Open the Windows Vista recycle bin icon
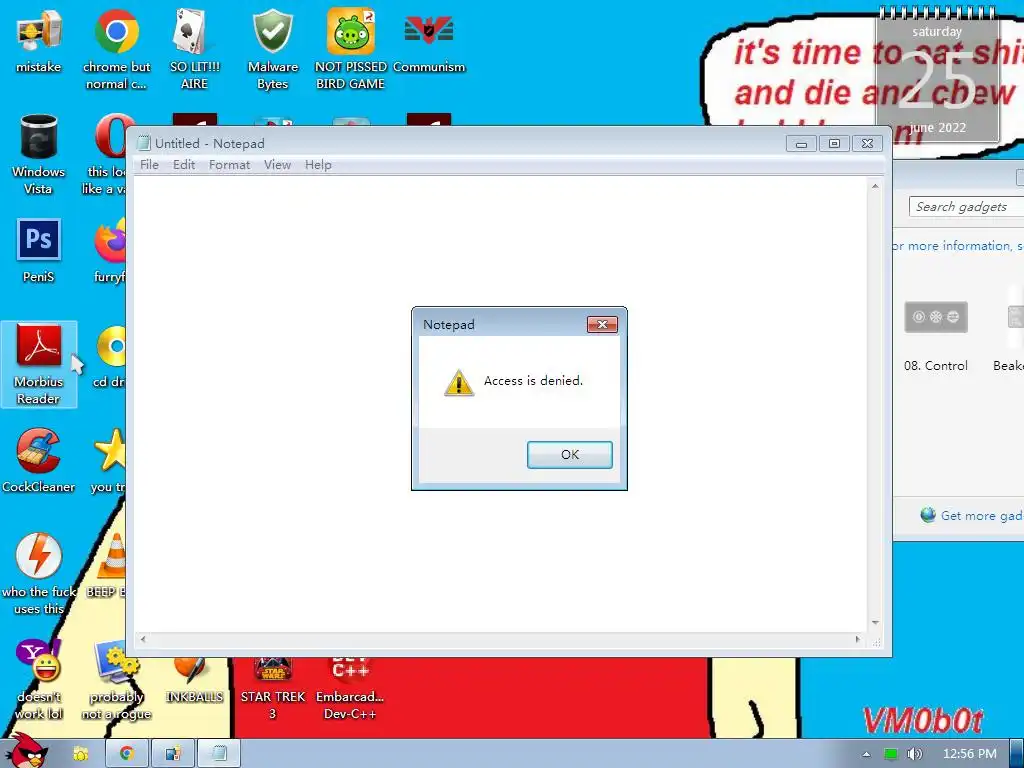 [x=39, y=154]
